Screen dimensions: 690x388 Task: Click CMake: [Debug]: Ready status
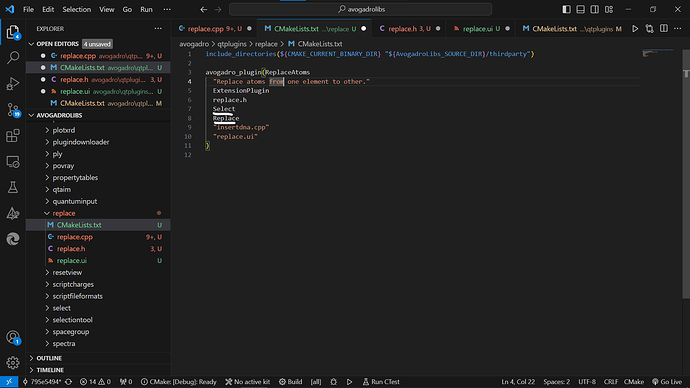click(x=179, y=382)
